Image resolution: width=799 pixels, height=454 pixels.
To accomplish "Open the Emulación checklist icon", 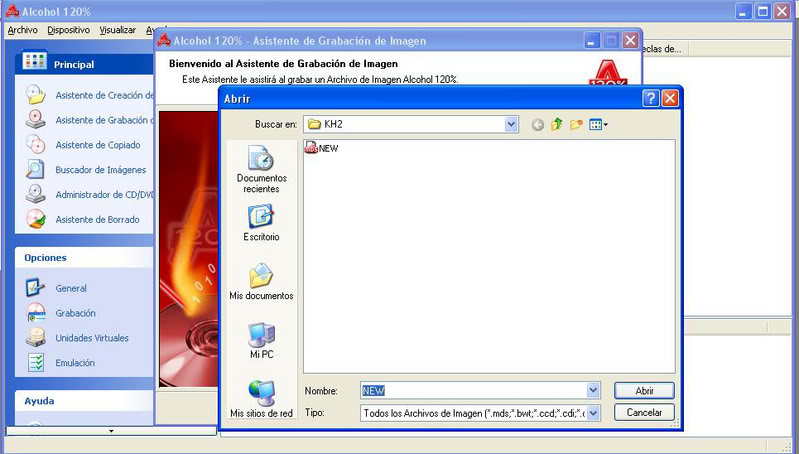I will 36,362.
